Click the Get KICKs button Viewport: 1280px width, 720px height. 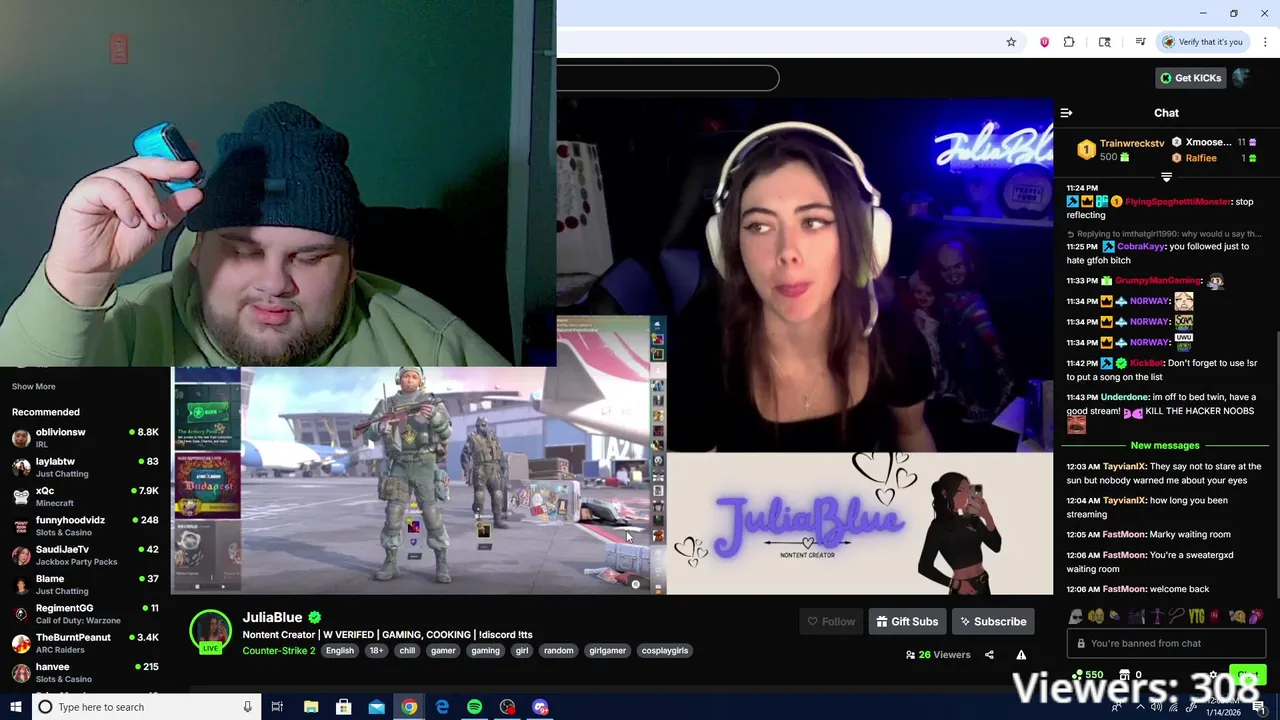1190,78
